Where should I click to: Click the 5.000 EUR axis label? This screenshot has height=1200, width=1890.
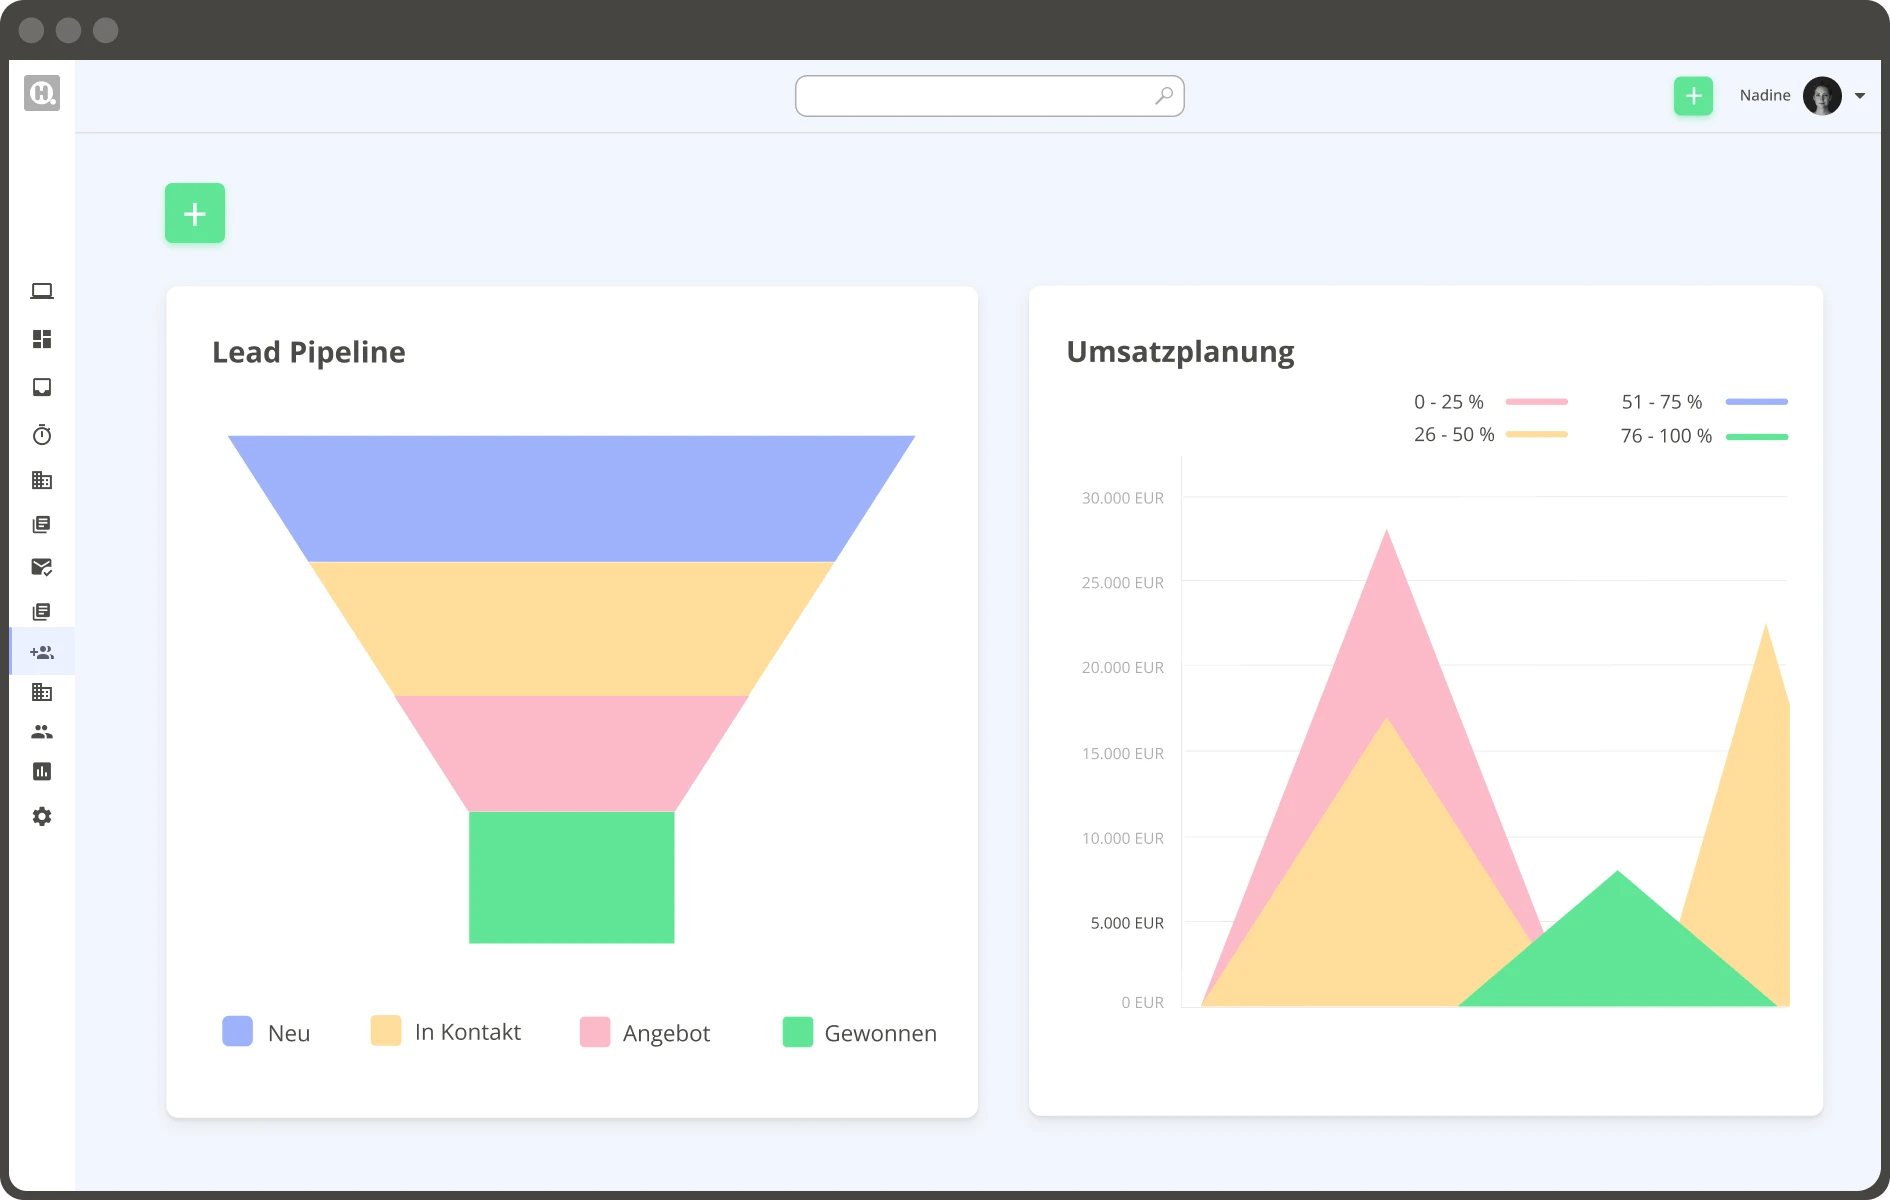(1127, 923)
